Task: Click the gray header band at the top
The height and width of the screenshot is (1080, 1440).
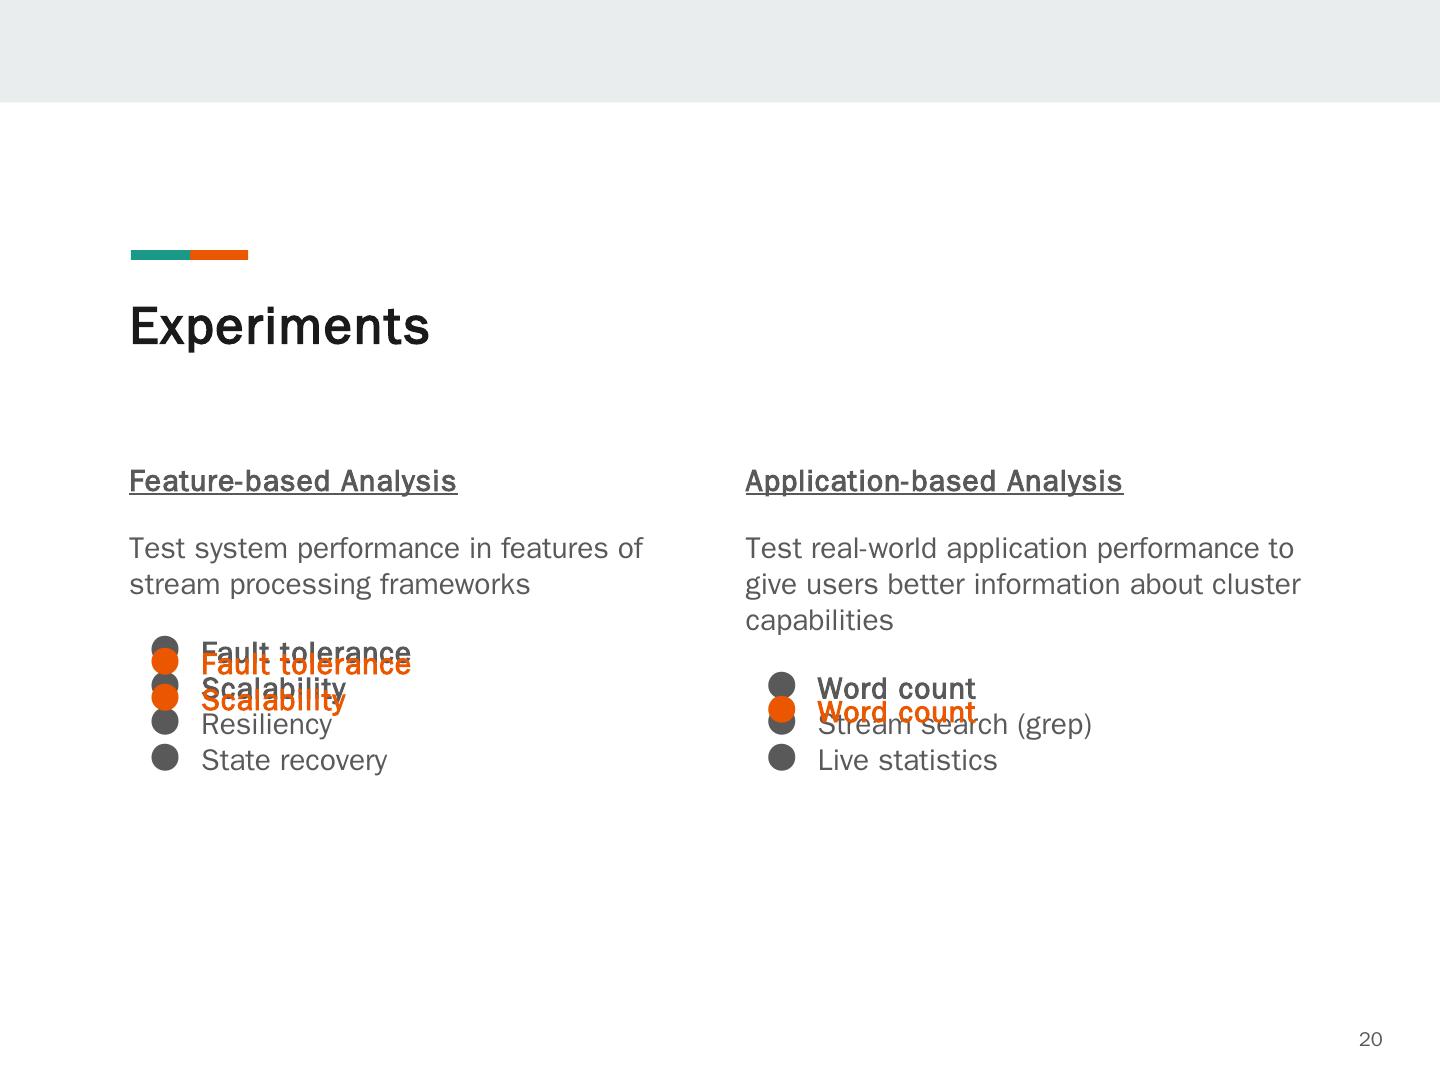Action: click(720, 50)
